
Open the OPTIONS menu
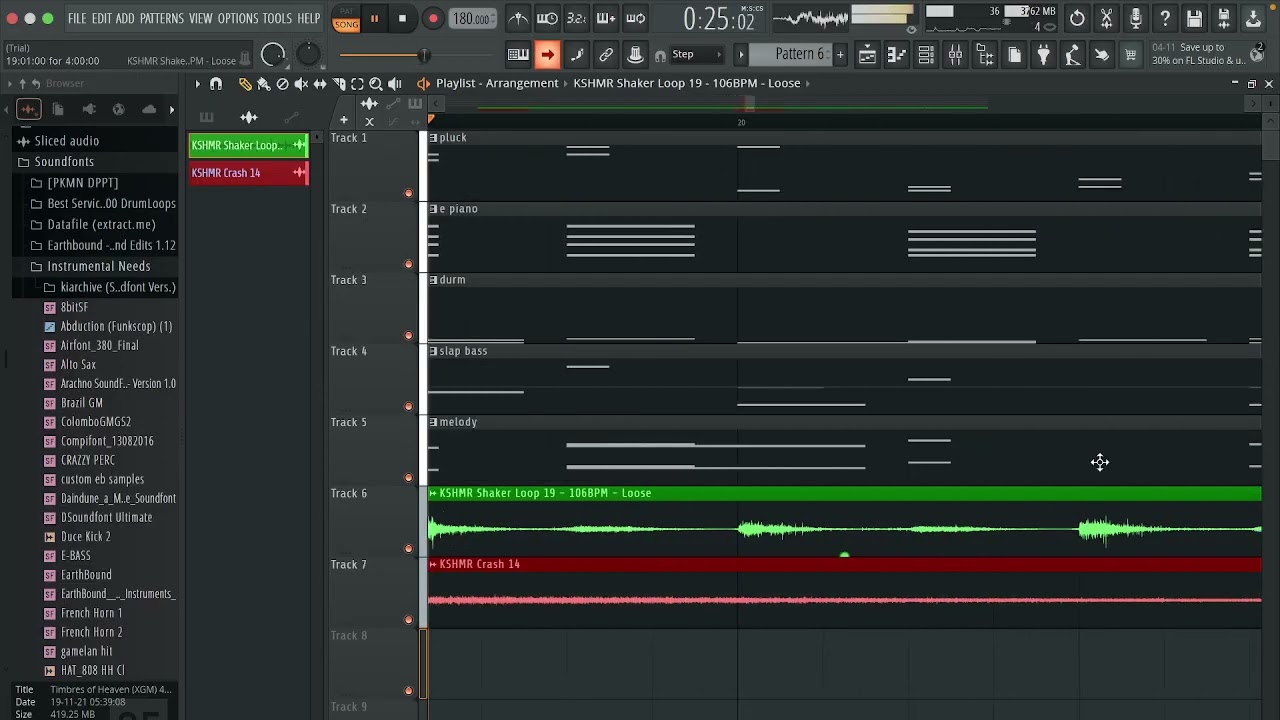pos(238,18)
